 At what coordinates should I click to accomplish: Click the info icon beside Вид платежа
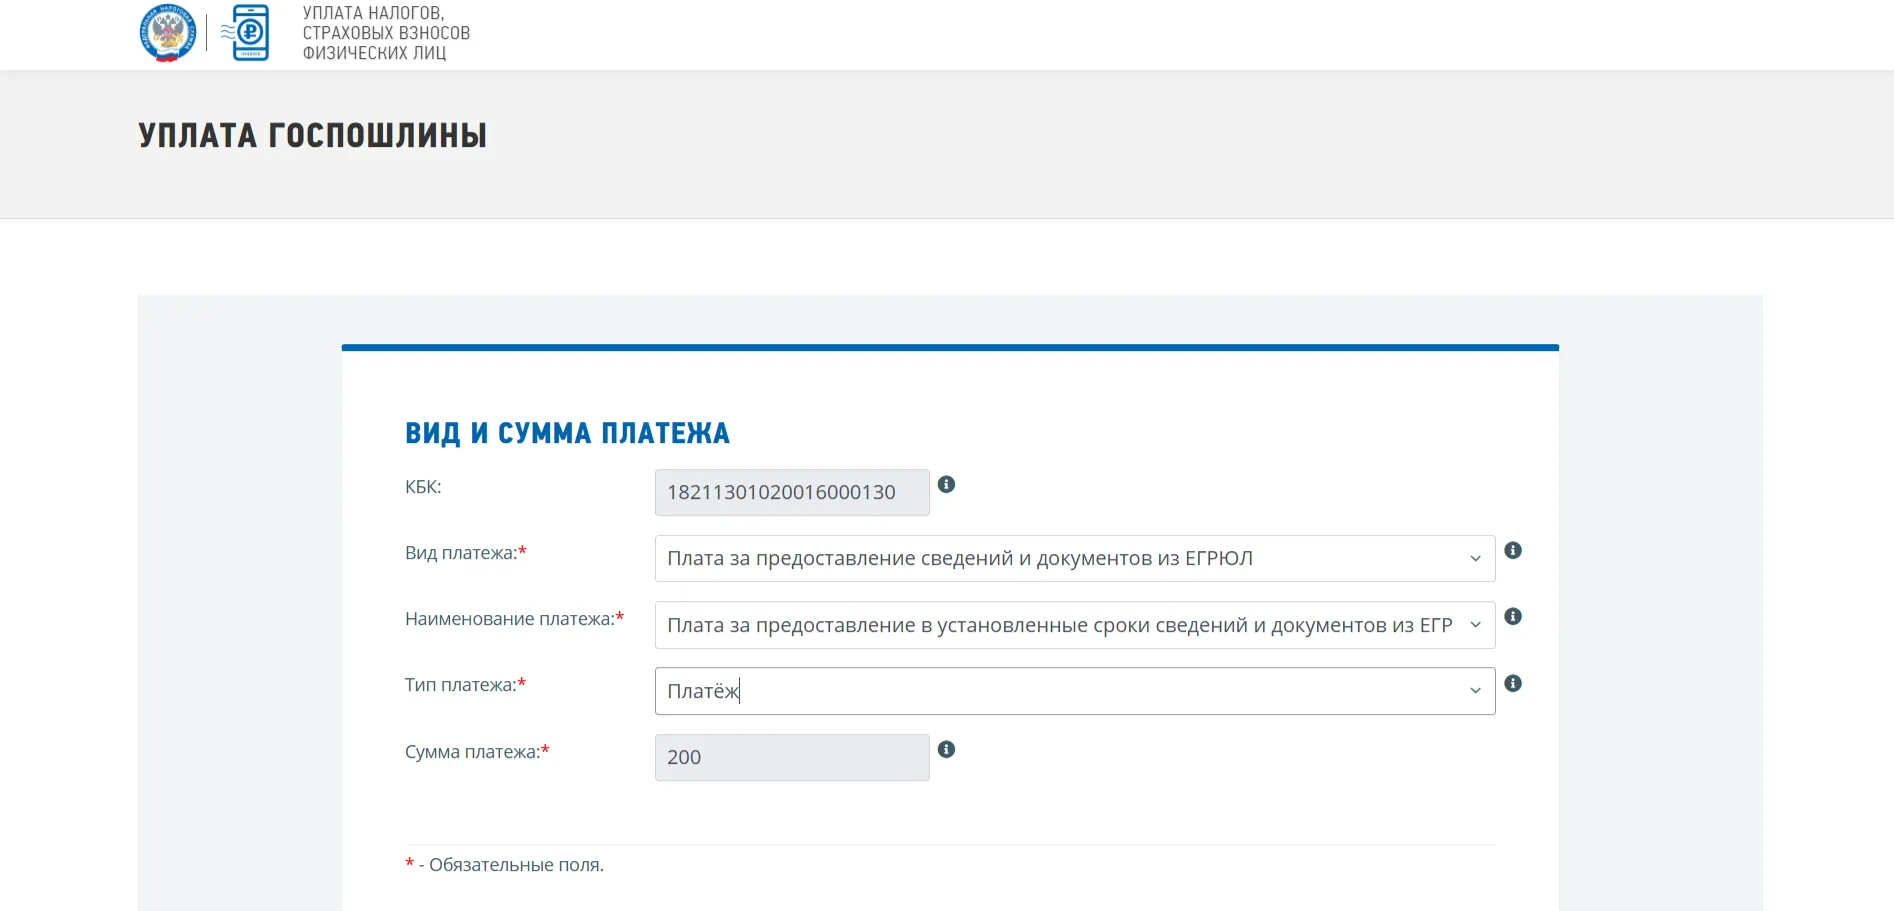pyautogui.click(x=1513, y=550)
